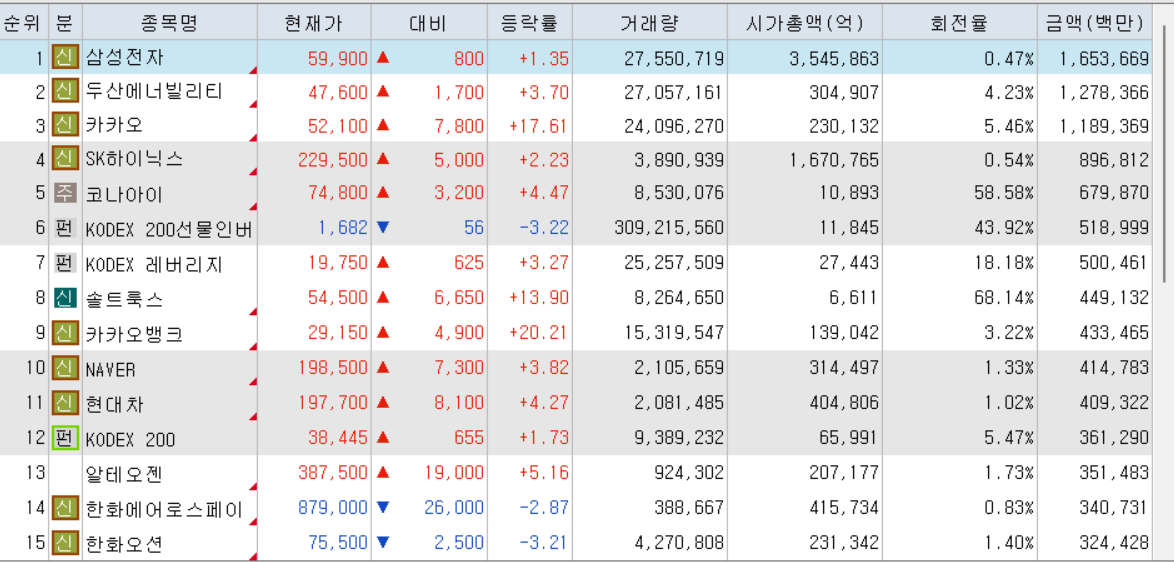Click the change rate +20.21

click(x=538, y=332)
